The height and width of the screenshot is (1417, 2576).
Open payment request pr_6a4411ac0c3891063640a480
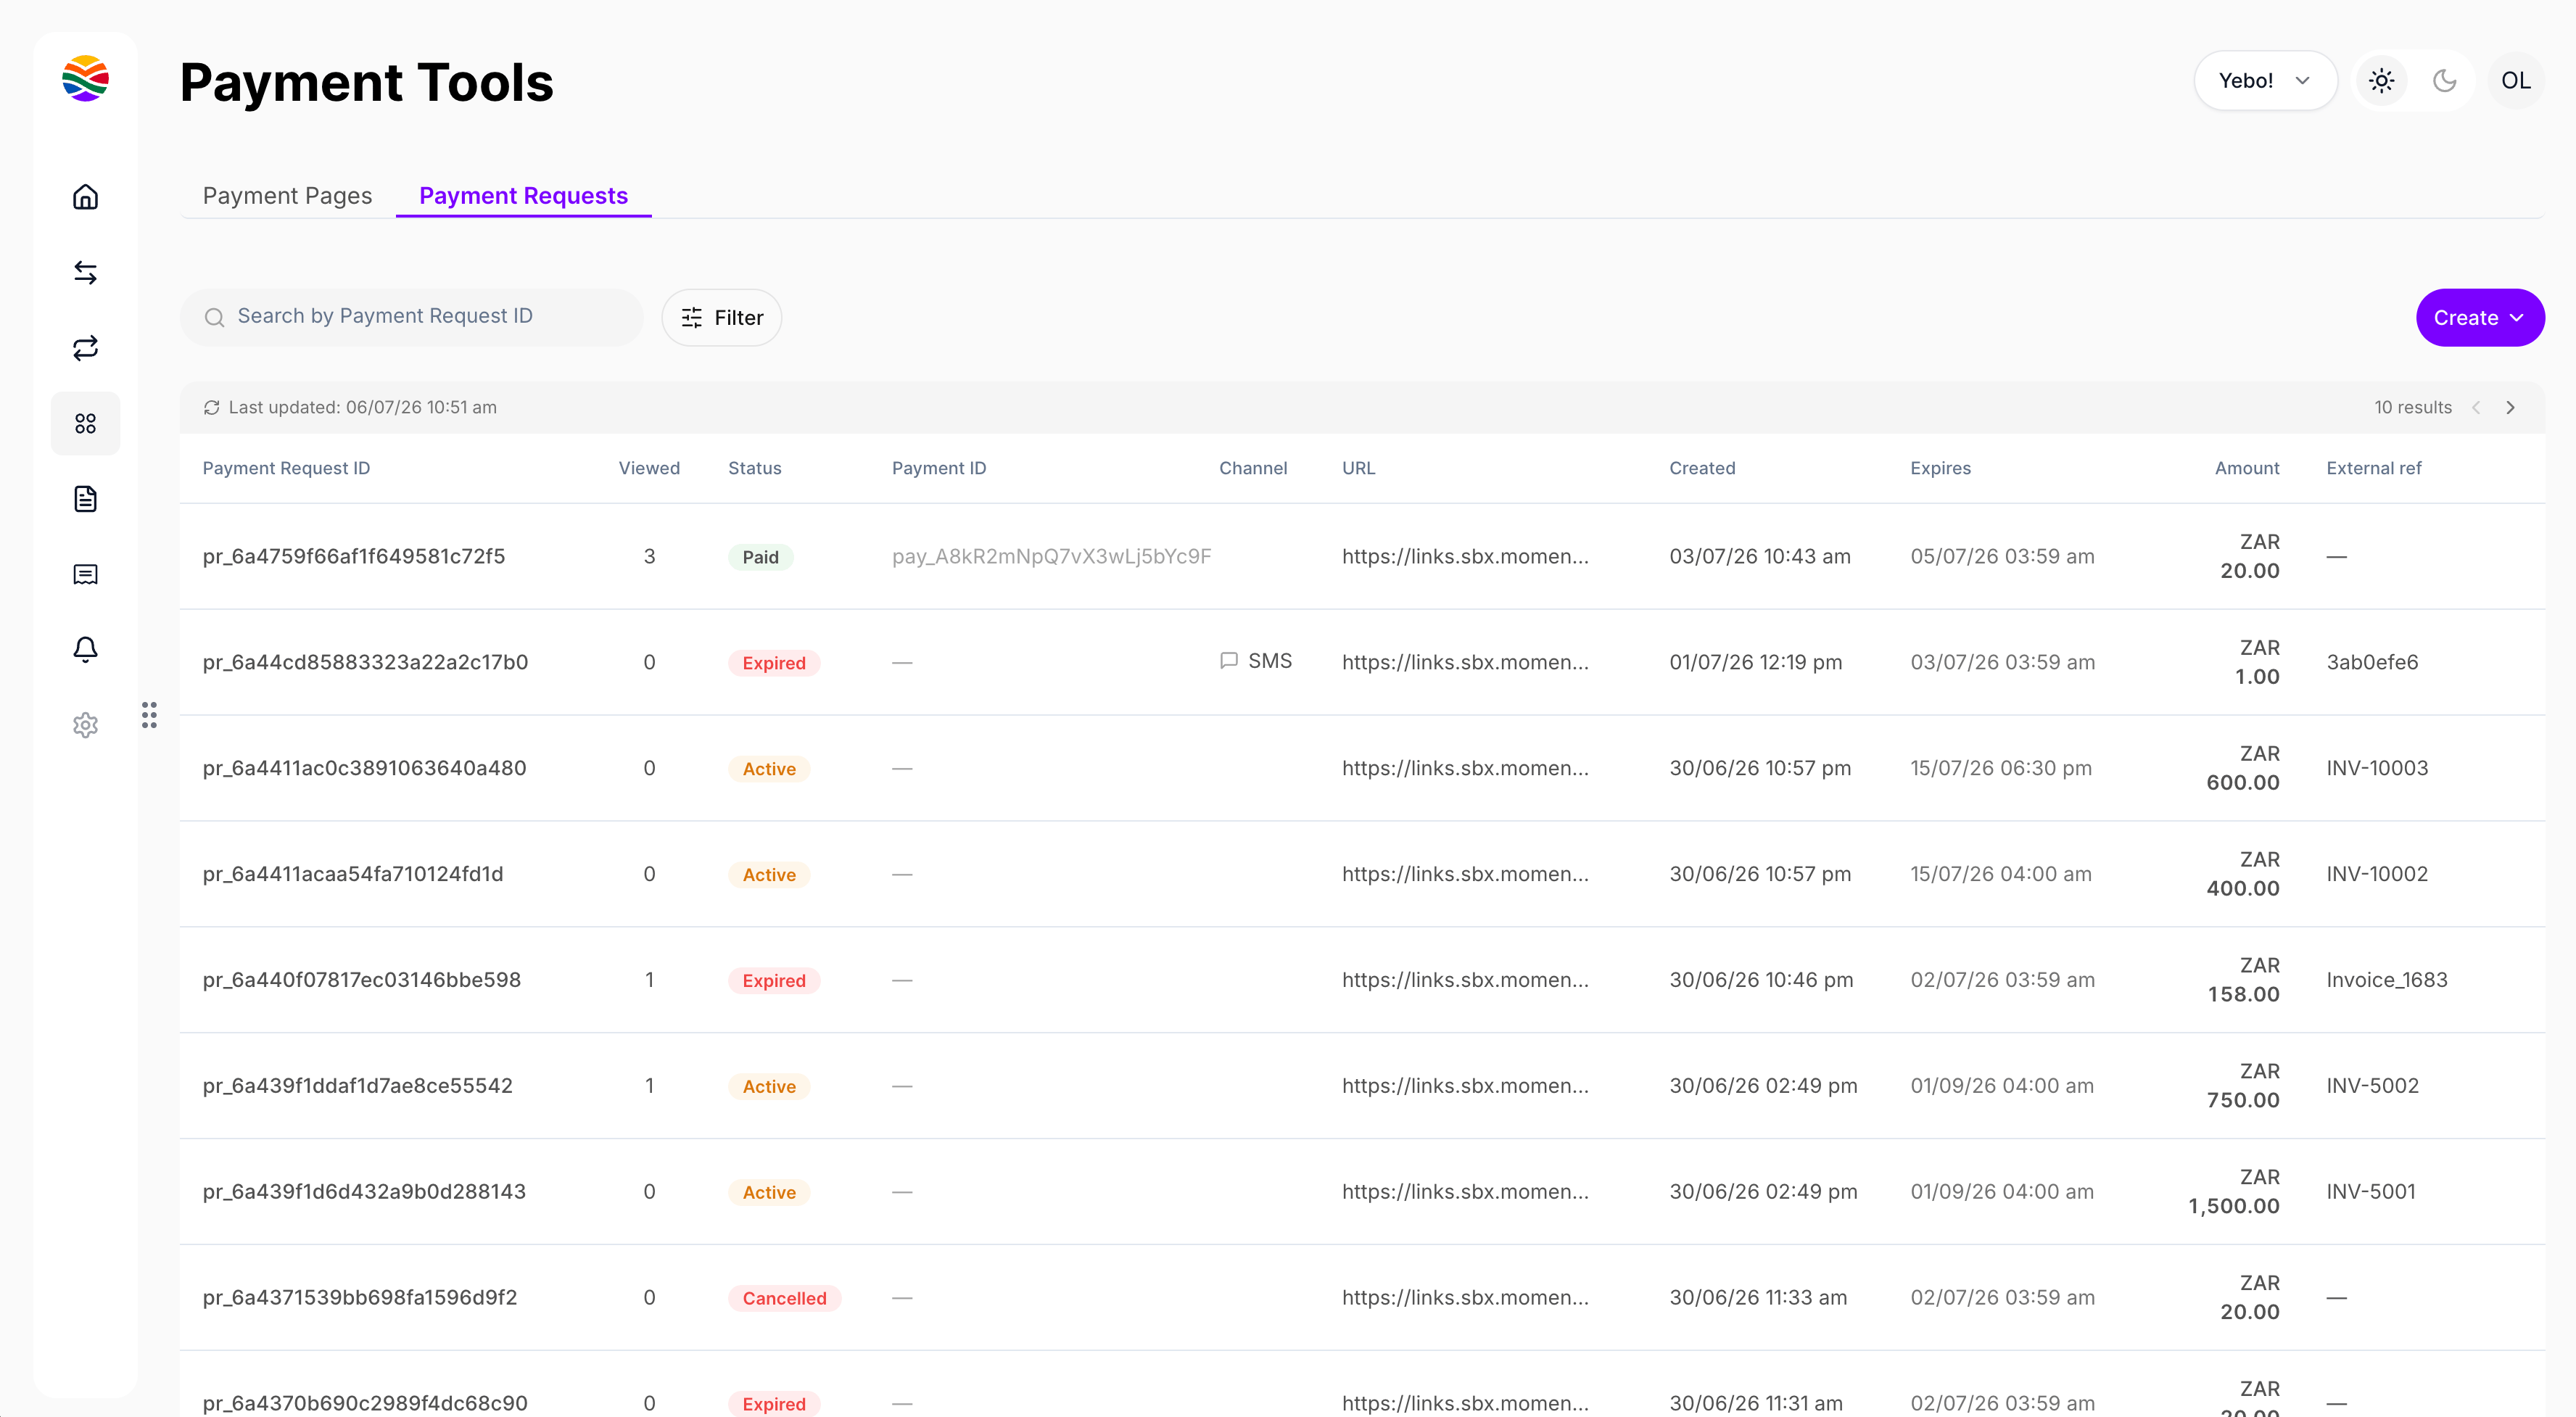point(364,768)
